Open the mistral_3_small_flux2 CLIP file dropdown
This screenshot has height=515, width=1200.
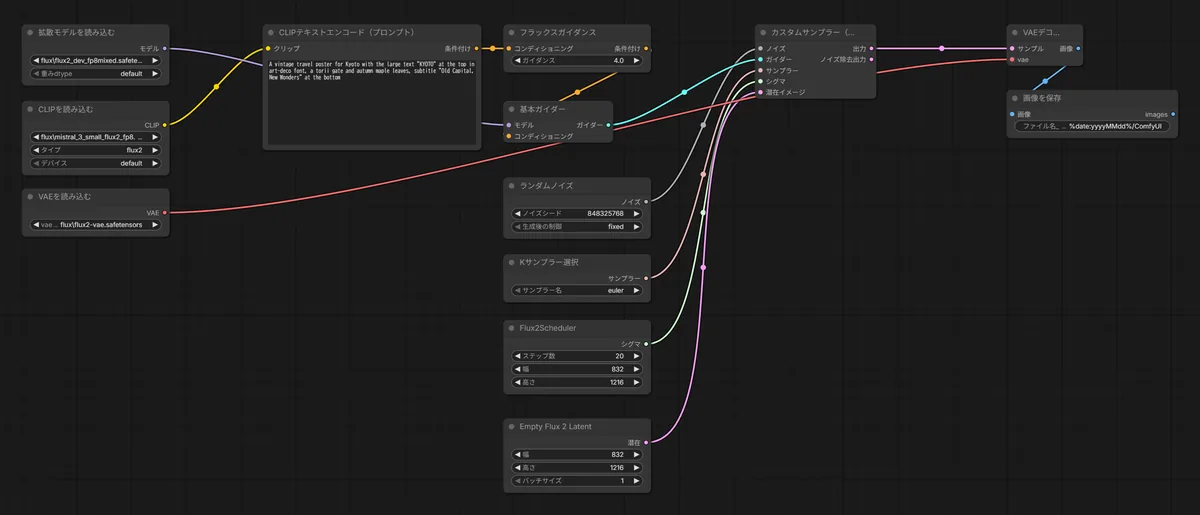[x=97, y=137]
